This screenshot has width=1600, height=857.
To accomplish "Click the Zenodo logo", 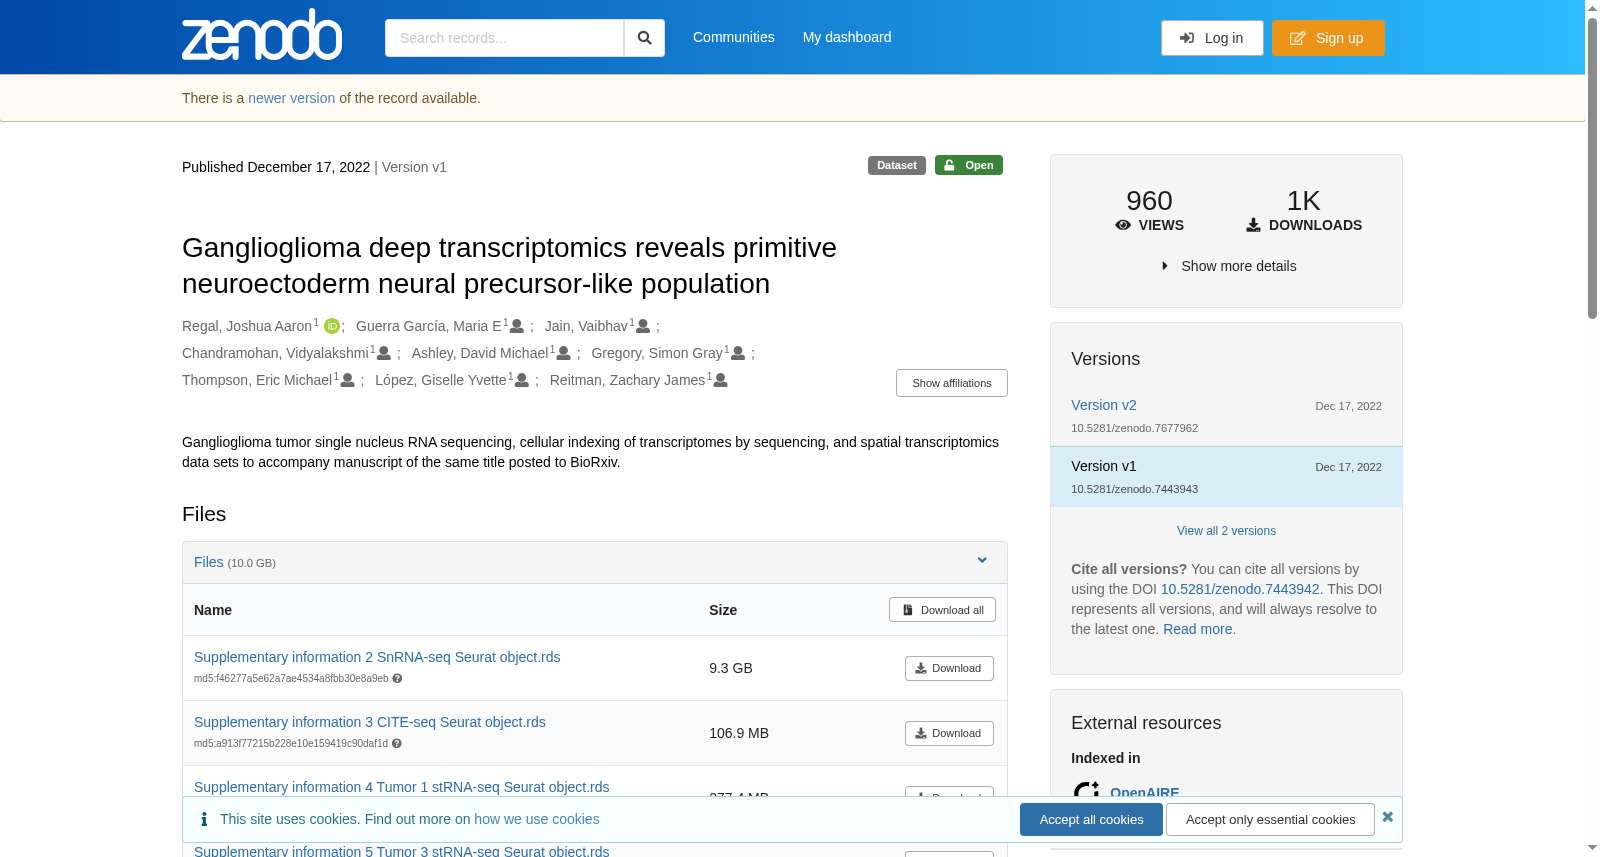I will coord(262,35).
